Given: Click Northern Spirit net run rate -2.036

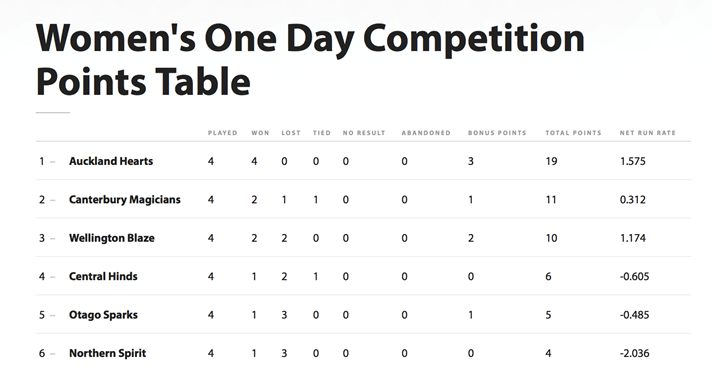Looking at the screenshot, I should tap(634, 353).
